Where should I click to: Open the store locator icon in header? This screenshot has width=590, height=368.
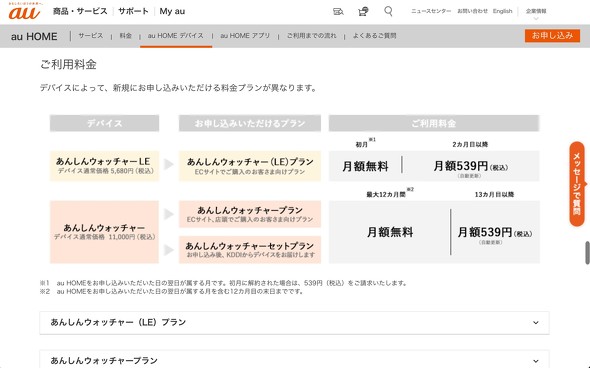338,12
